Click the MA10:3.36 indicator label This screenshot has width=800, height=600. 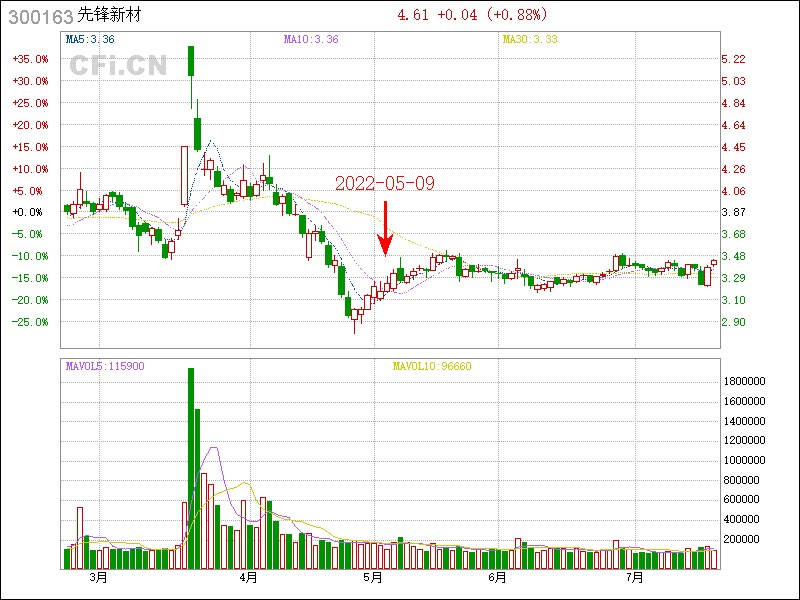tap(311, 39)
